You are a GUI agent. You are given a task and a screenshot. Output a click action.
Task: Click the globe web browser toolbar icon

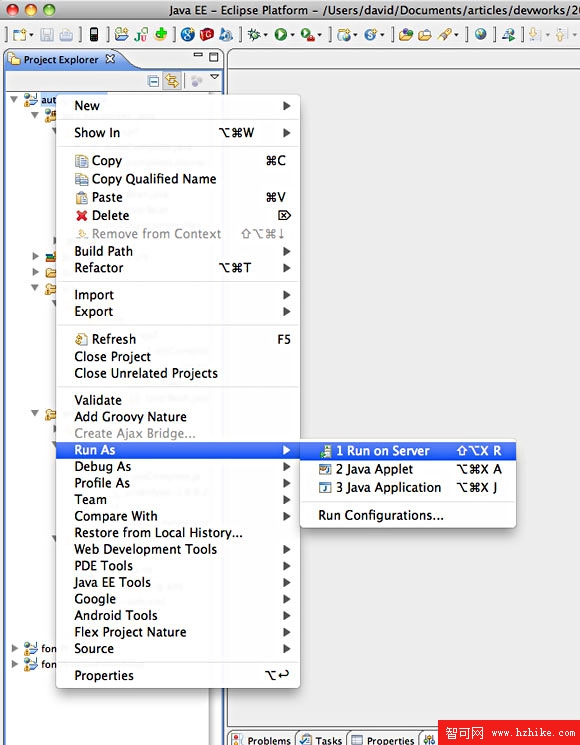pyautogui.click(x=481, y=34)
